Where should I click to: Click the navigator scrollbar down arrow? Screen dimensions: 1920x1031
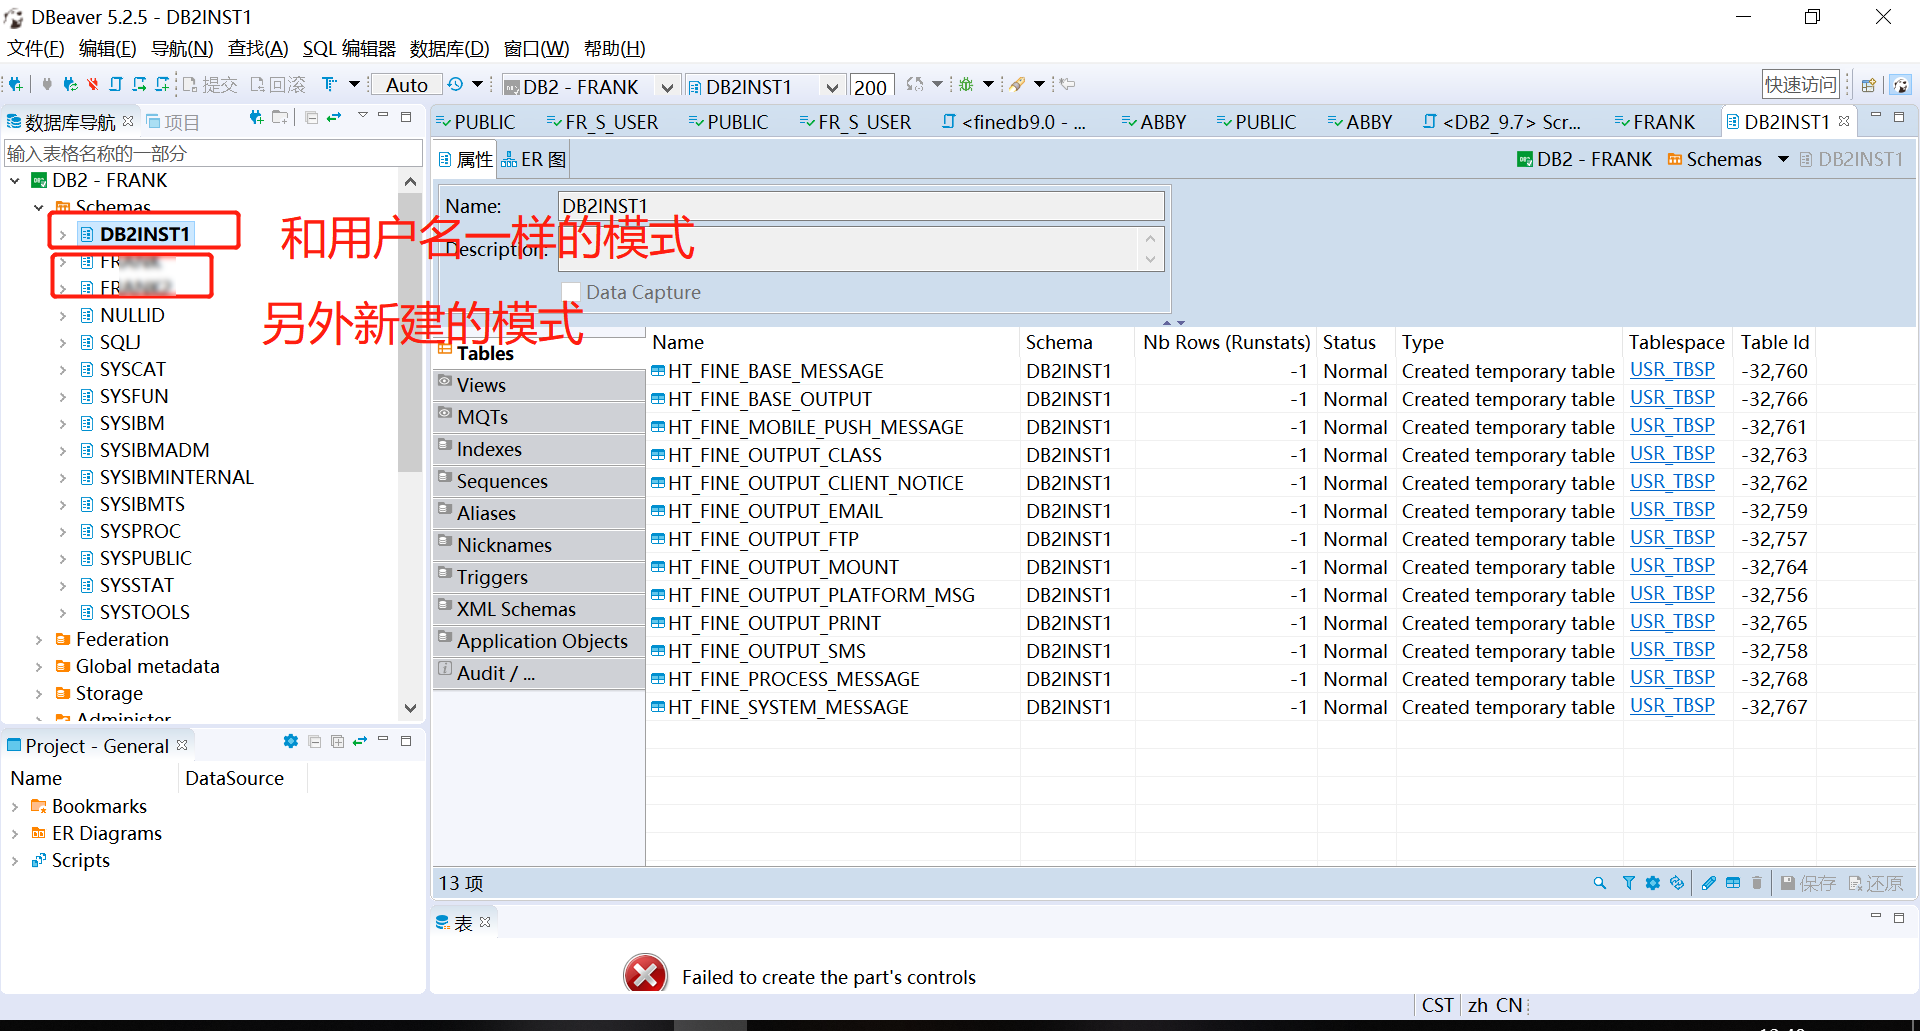[410, 708]
